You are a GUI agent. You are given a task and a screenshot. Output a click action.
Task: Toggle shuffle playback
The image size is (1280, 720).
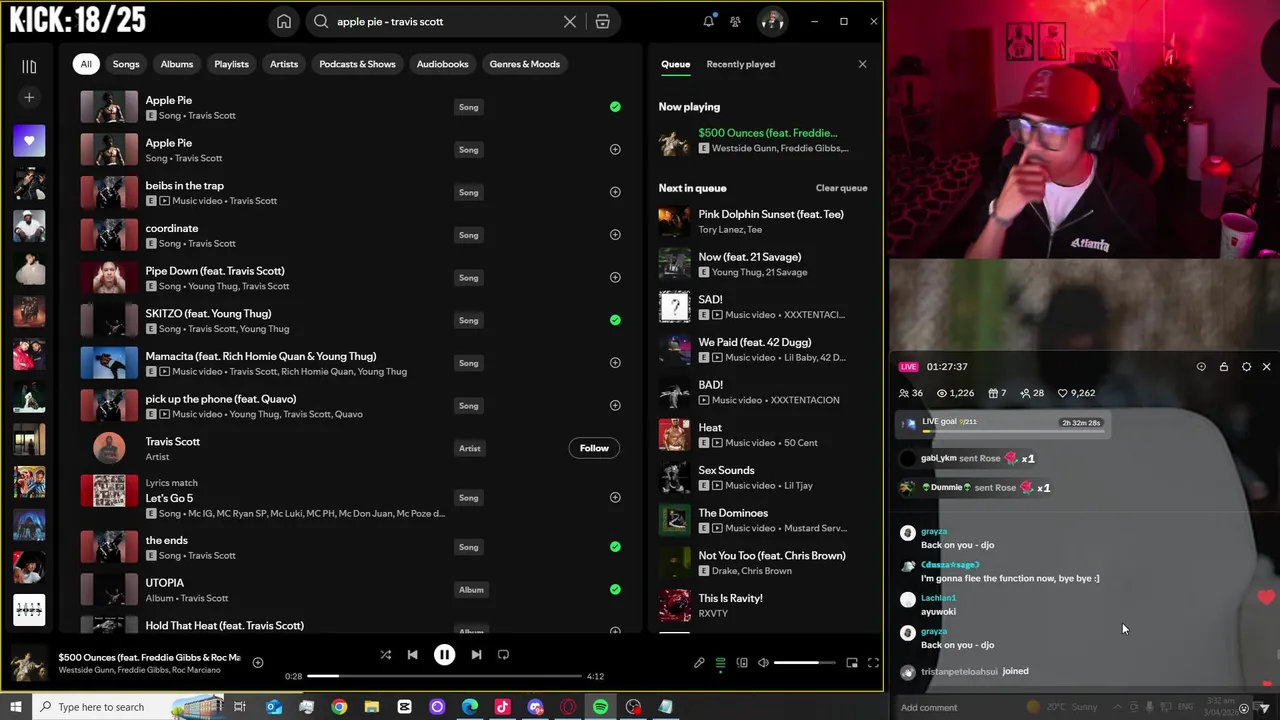click(x=385, y=655)
